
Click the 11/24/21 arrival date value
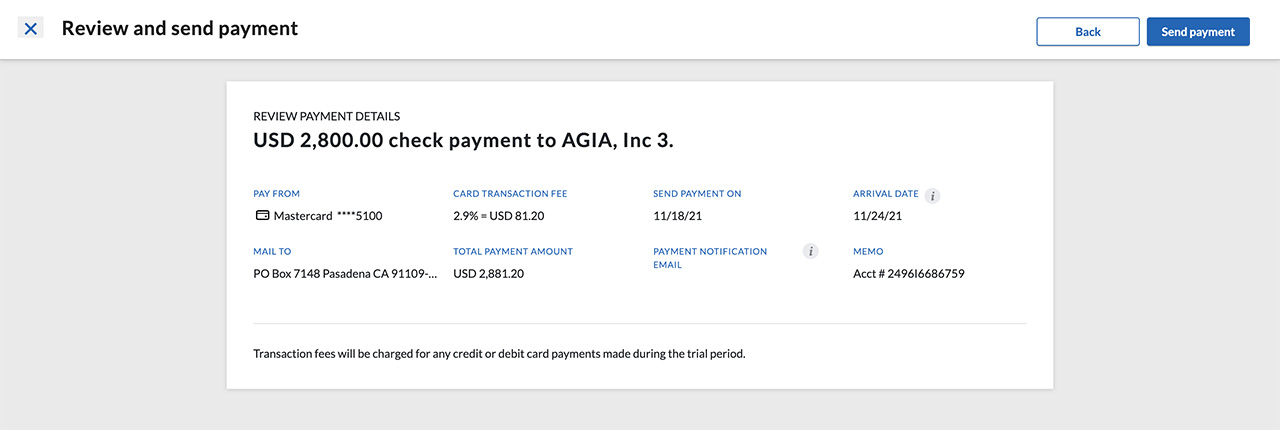click(x=878, y=215)
